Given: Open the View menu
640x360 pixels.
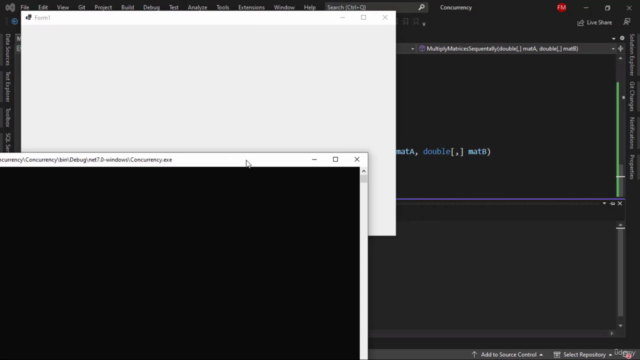Looking at the screenshot, I should (62, 7).
